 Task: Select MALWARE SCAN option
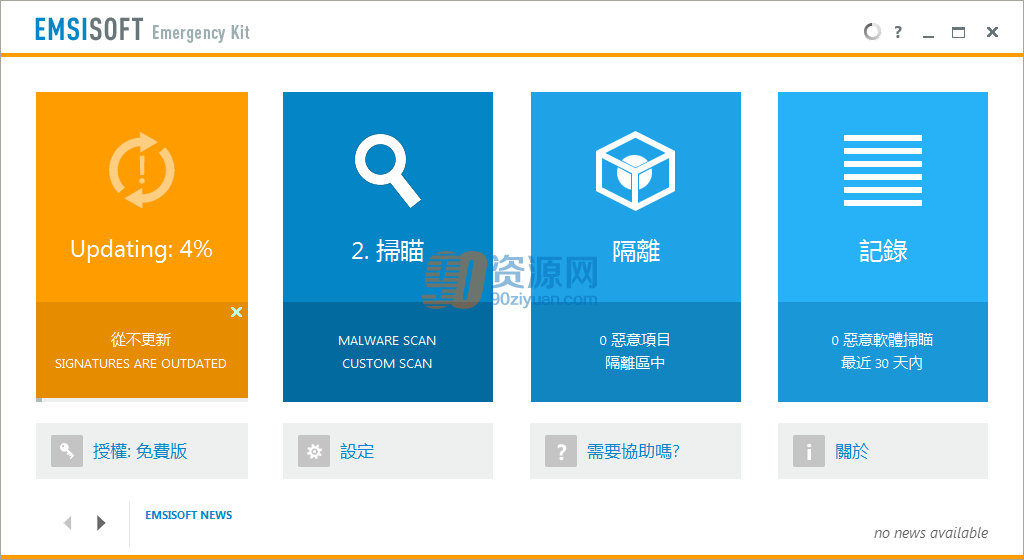387,341
